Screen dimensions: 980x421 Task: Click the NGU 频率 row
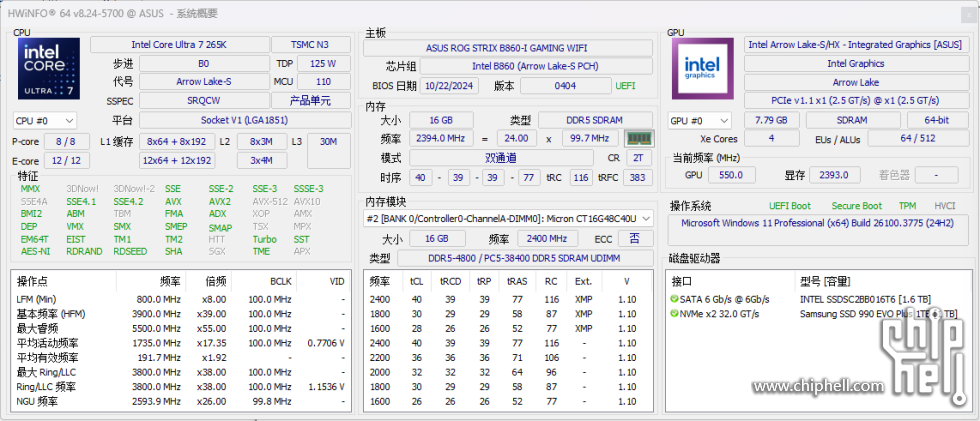(181, 402)
